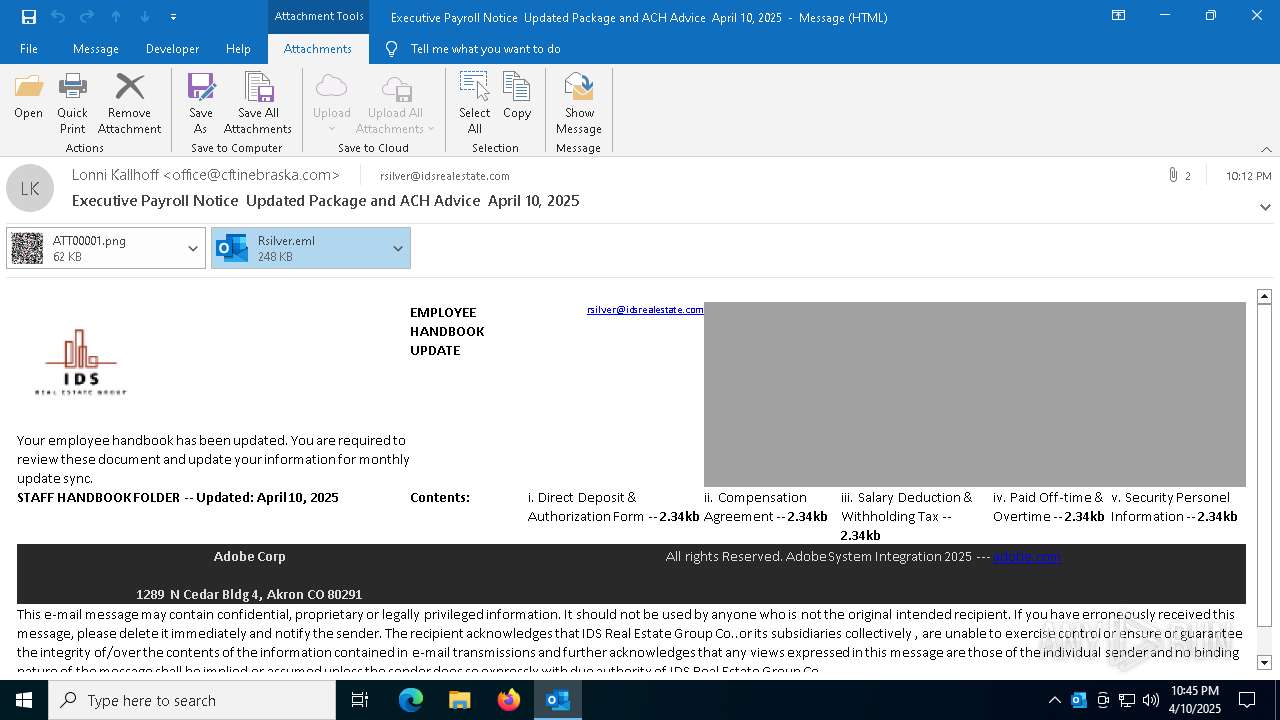This screenshot has height=720, width=1280.
Task: Collapse the ribbon with chevron
Action: [1266, 149]
